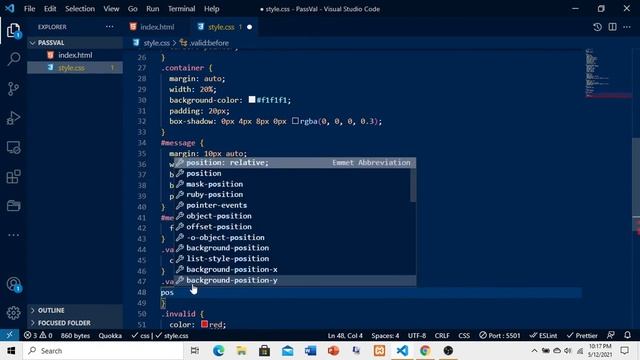Change the CRLF end of line setting

pyautogui.click(x=442, y=336)
